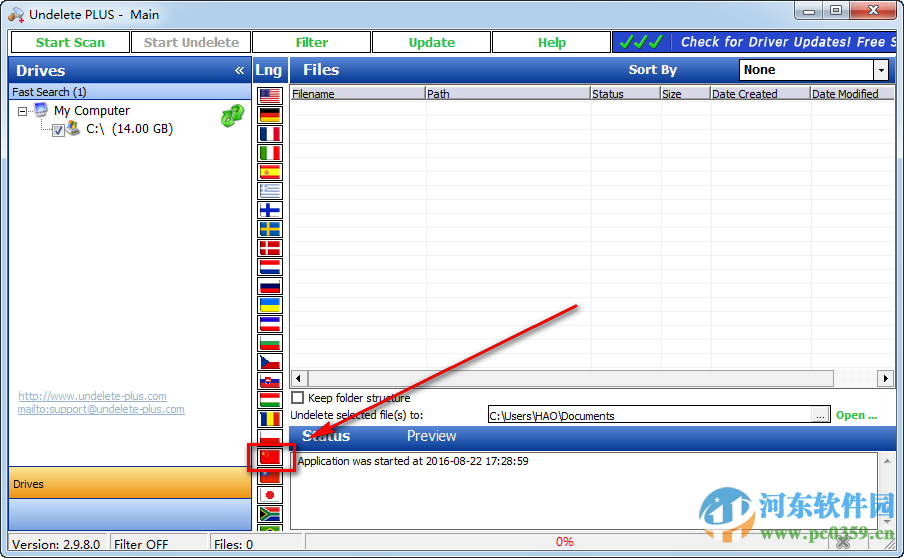Click the gray X cancel icon in status bar
Screen dimensions: 904x558
[x=843, y=542]
